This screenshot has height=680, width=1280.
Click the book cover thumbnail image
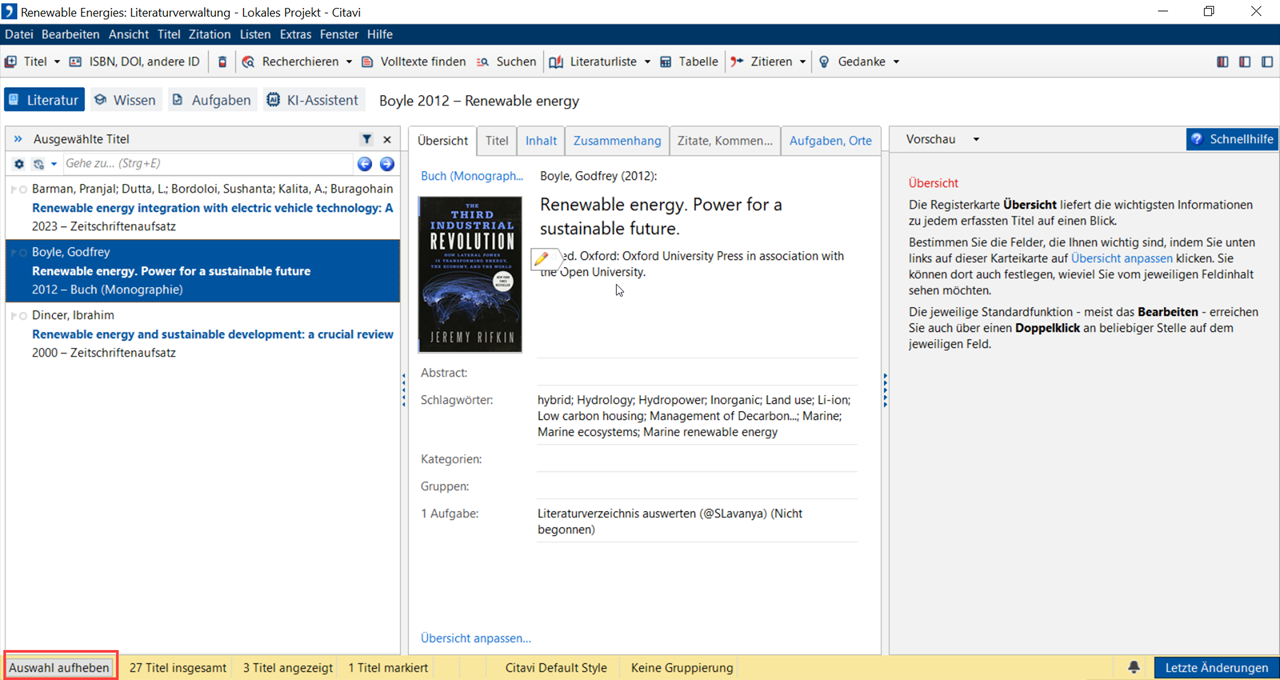(470, 274)
